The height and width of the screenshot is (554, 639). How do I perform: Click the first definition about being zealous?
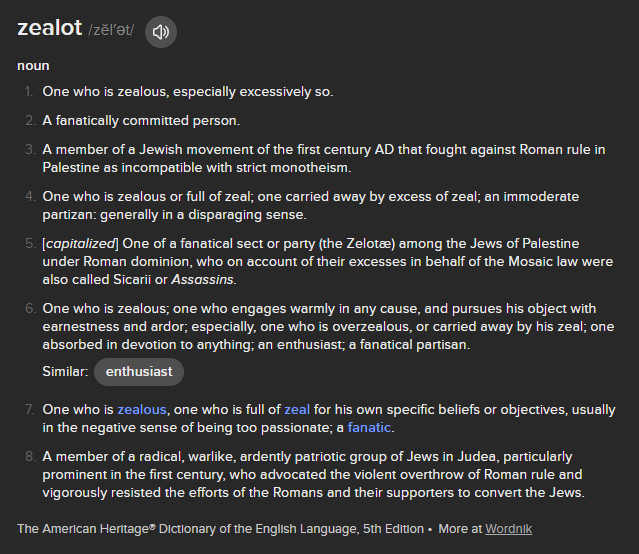[x=187, y=92]
